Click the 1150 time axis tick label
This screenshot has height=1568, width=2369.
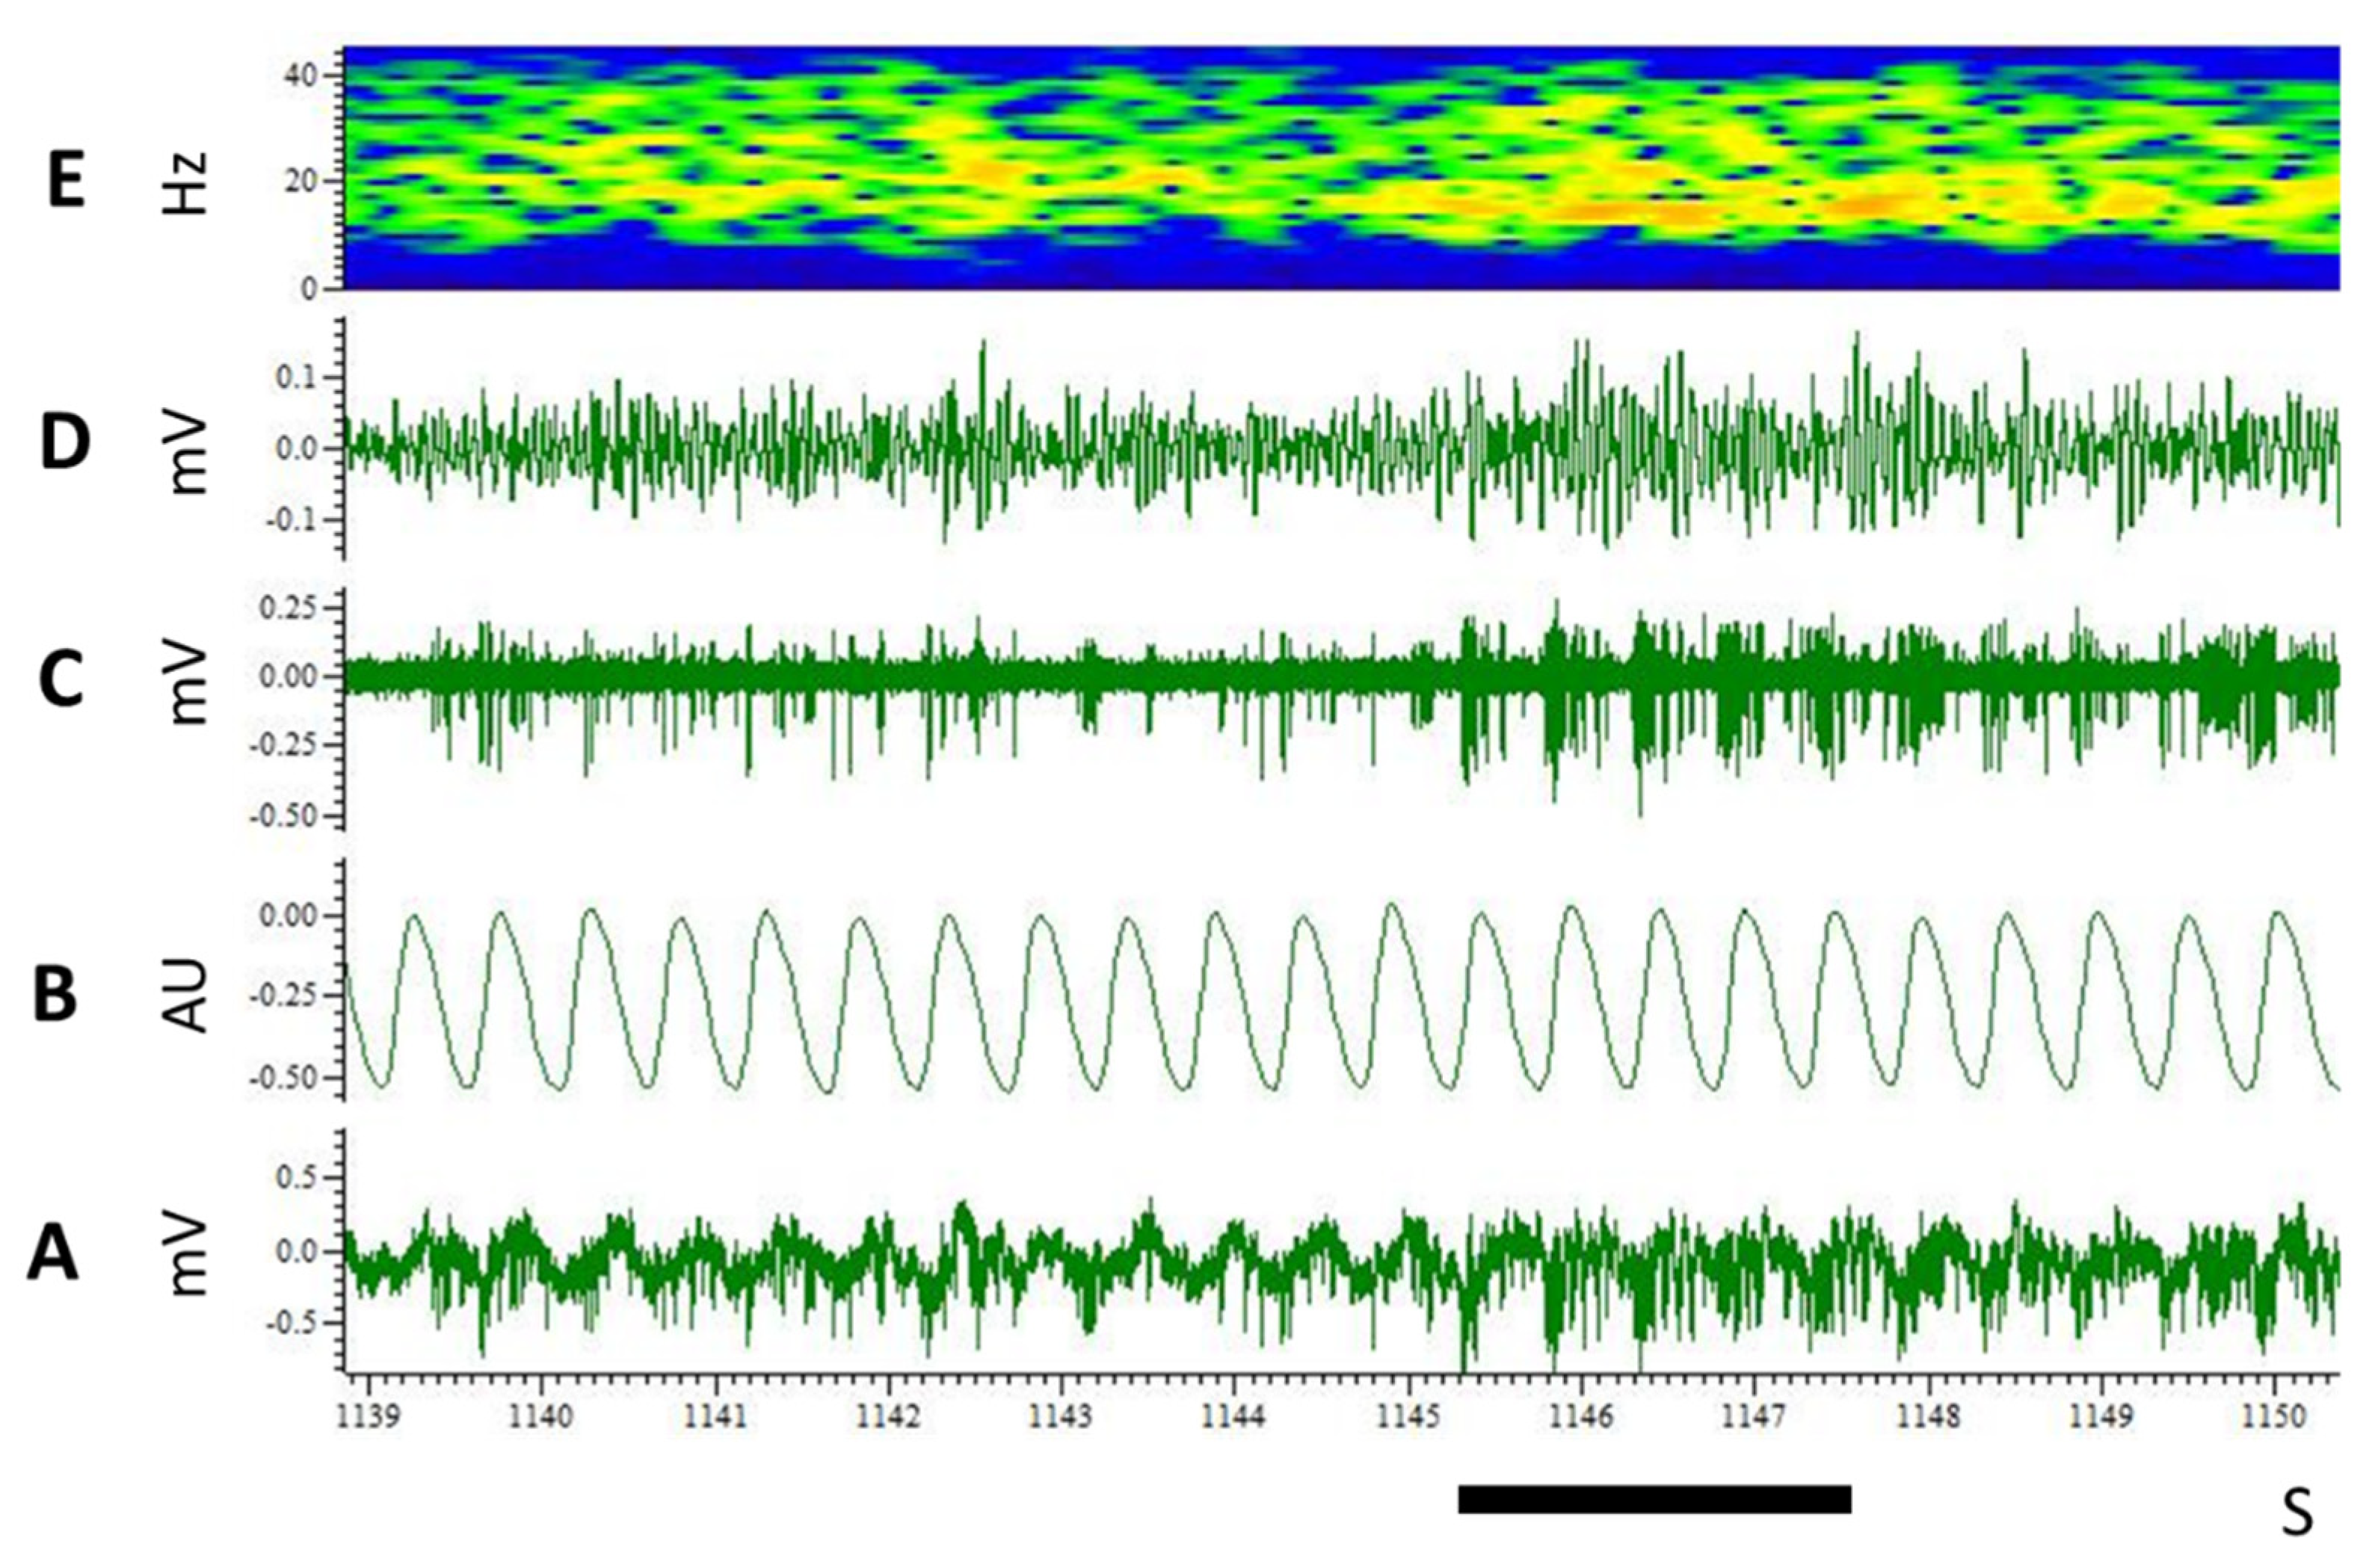coord(2274,1417)
